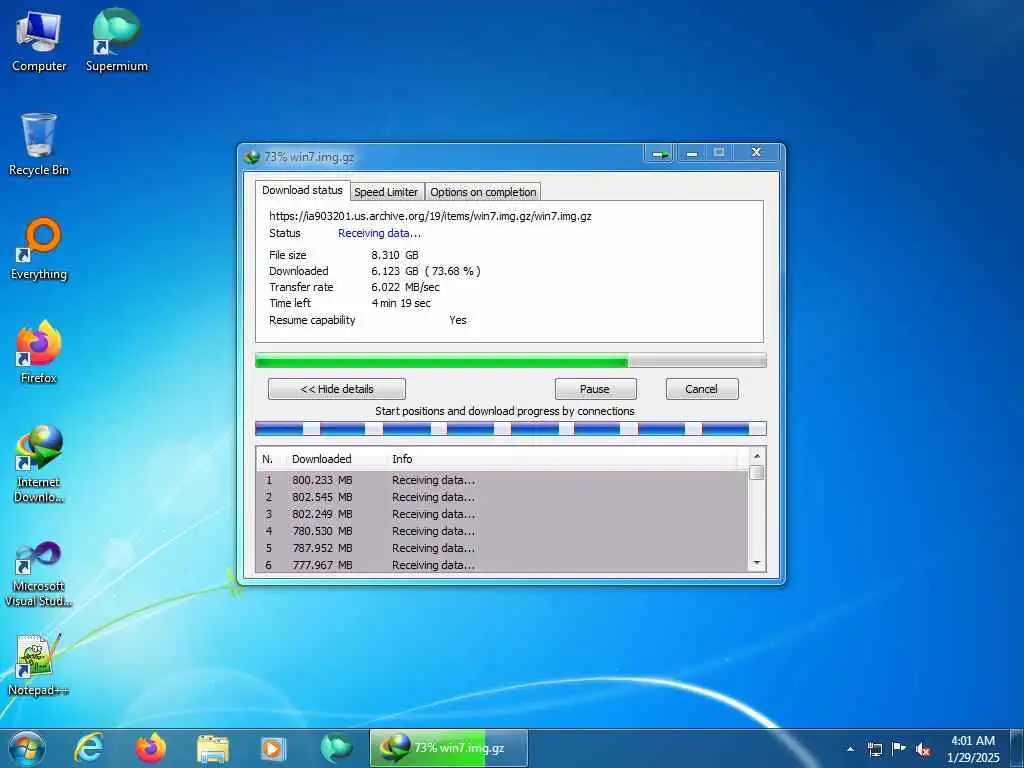Click the connections list scroll up arrow
Viewport: 1024px width, 768px height.
[x=757, y=456]
